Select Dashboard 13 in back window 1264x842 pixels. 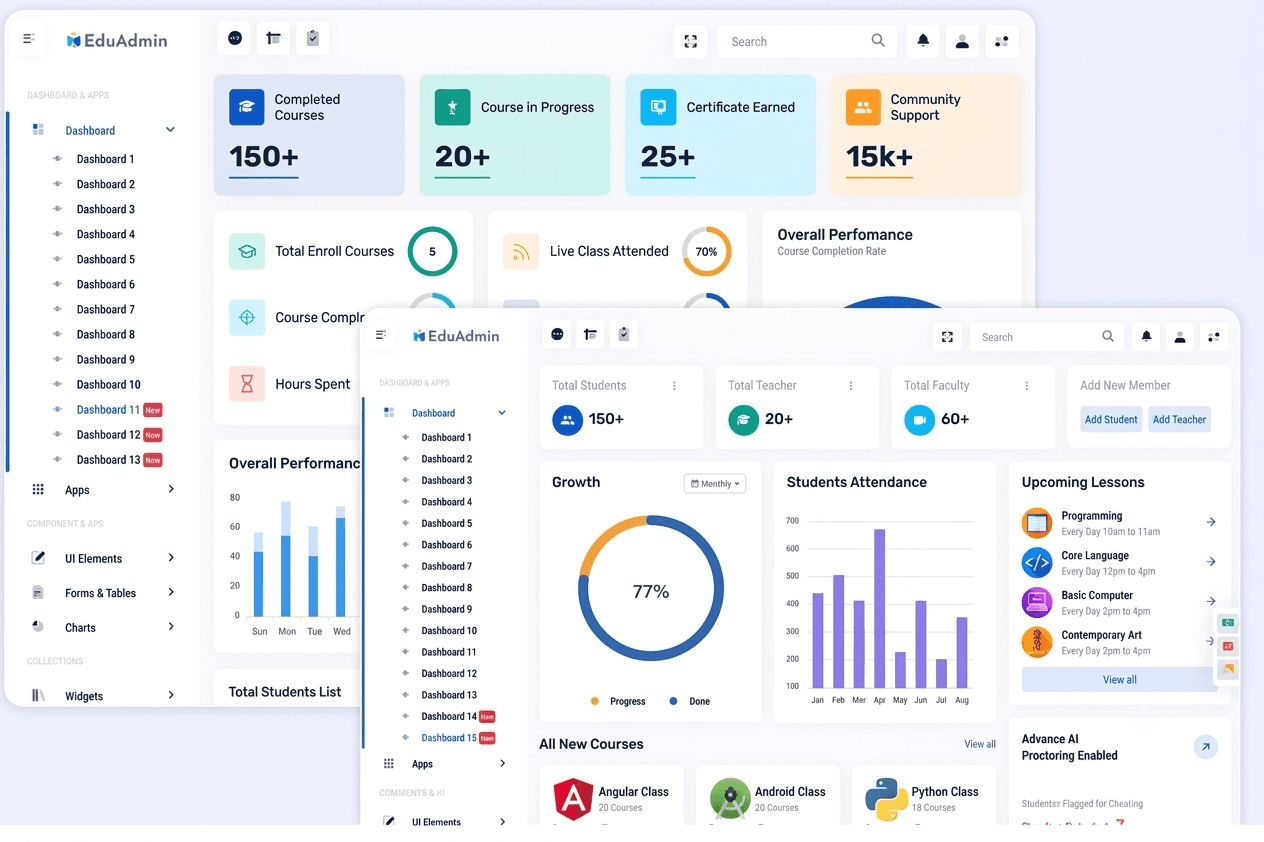point(108,460)
